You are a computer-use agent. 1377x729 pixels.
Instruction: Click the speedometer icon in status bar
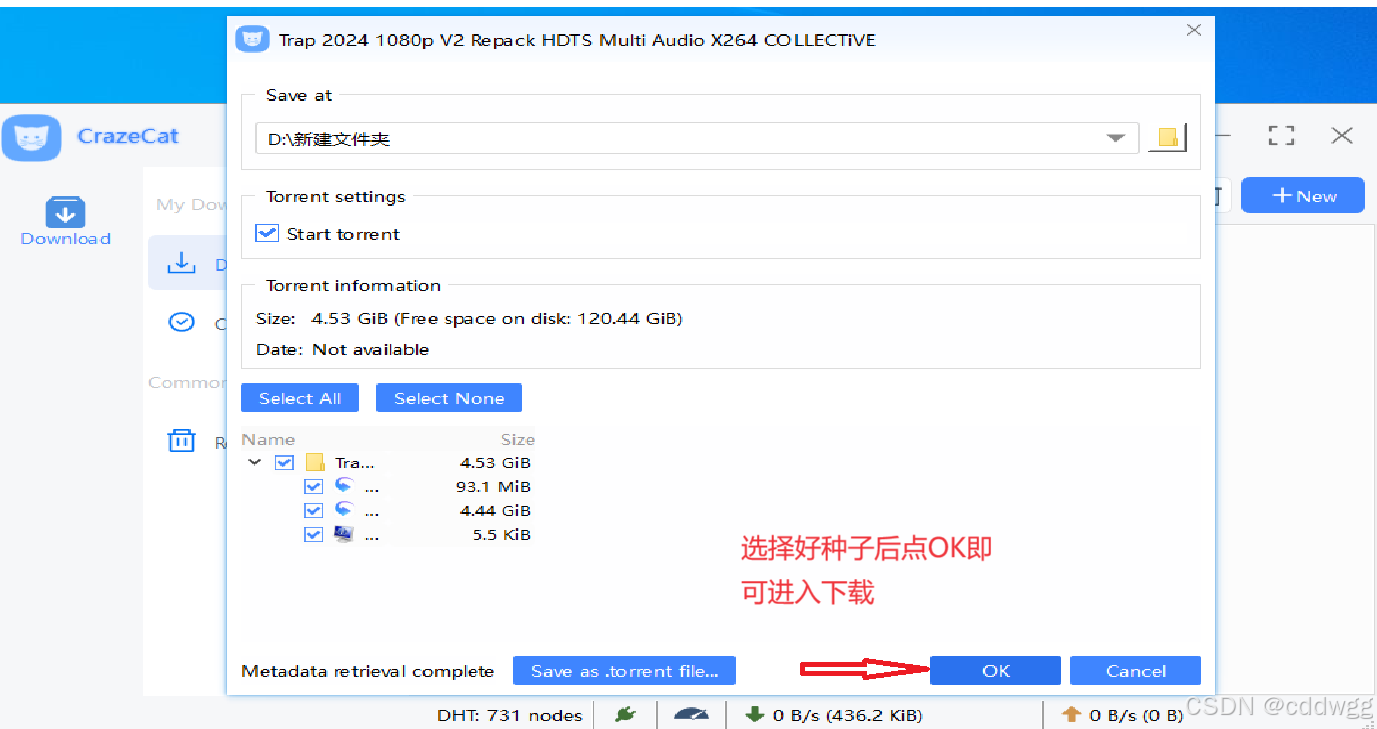click(x=691, y=715)
